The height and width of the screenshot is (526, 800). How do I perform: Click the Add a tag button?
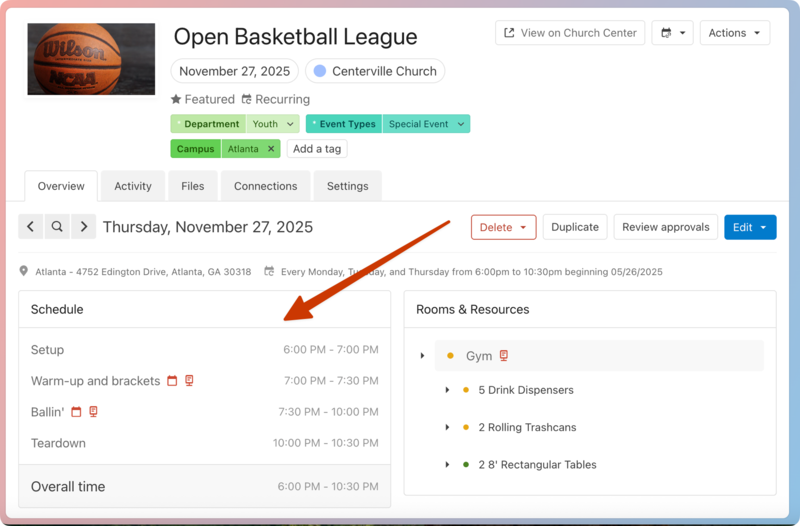click(317, 148)
